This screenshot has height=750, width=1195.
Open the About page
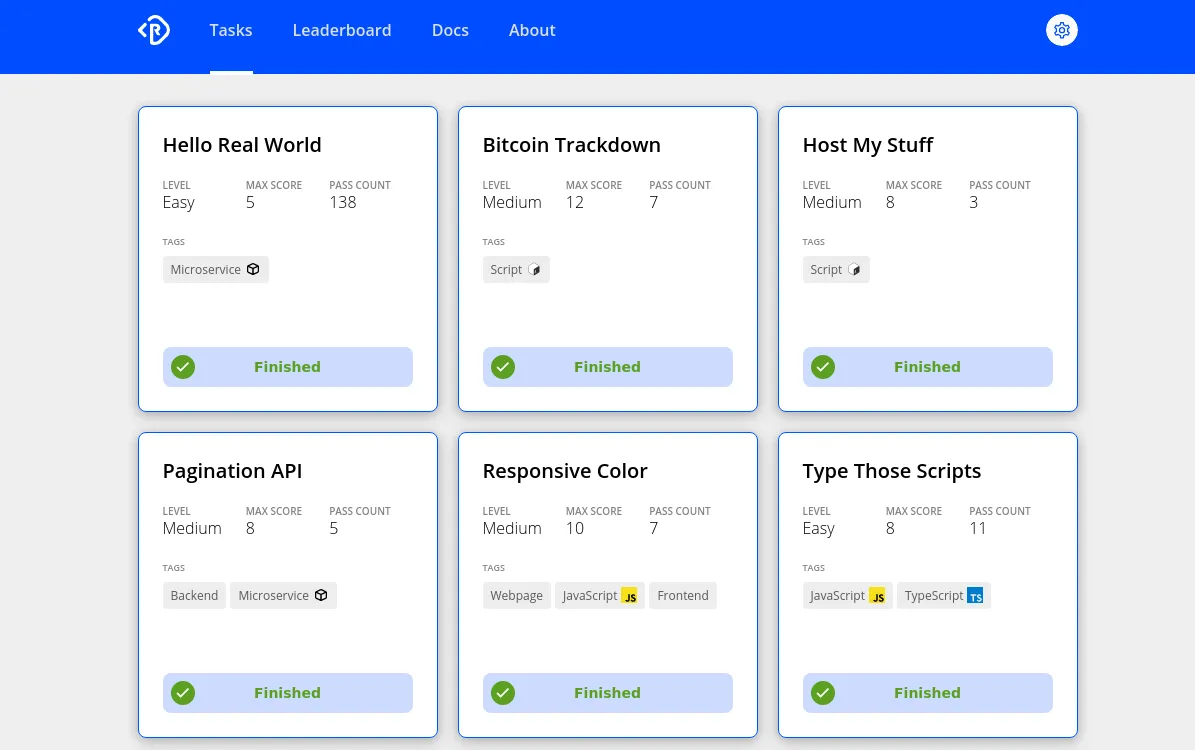point(532,30)
